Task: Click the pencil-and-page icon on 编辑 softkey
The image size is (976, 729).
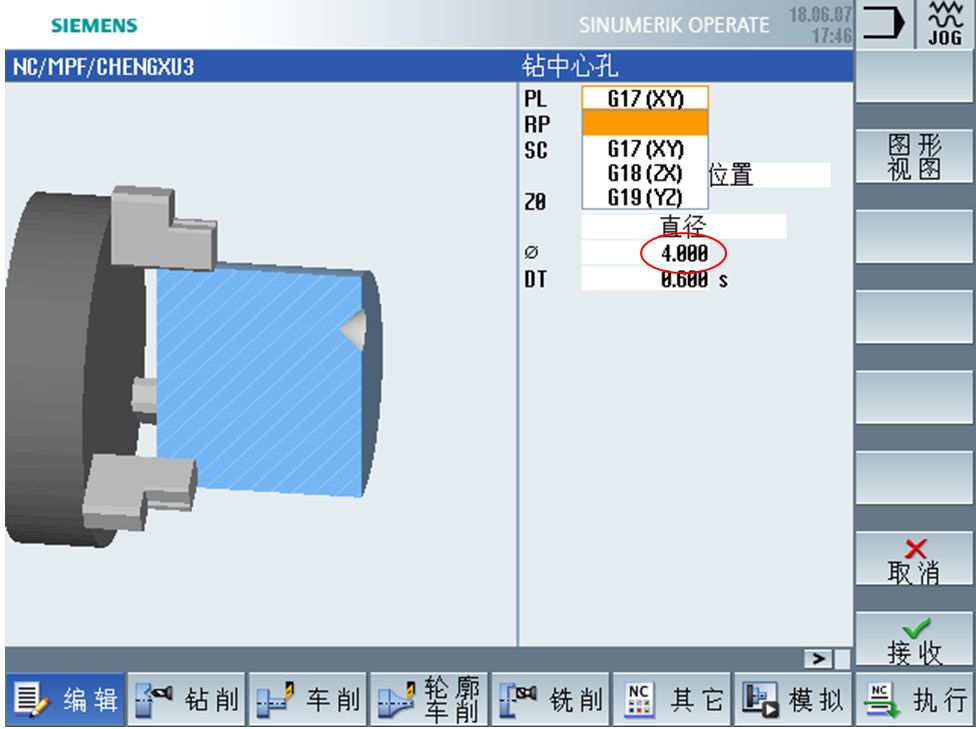Action: 30,699
